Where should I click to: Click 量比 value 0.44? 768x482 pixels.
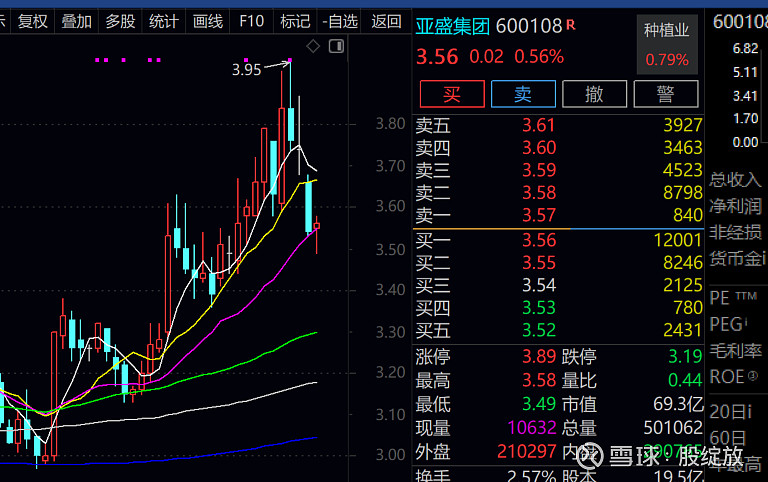685,381
